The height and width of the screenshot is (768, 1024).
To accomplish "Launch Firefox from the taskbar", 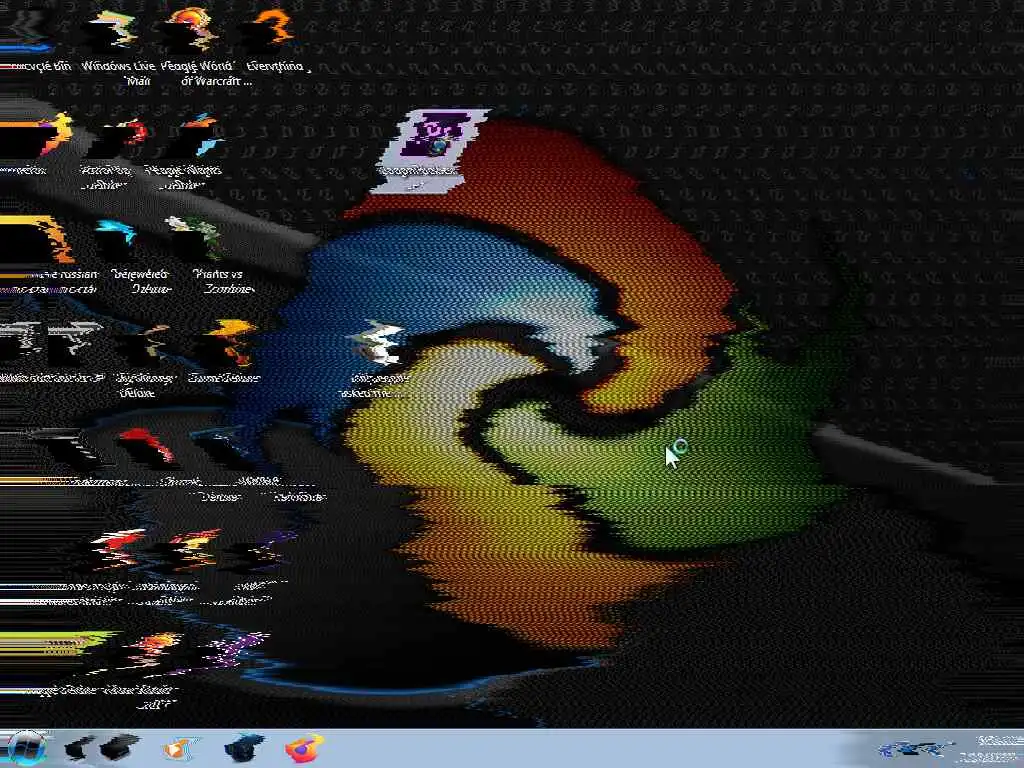I will (x=304, y=748).
